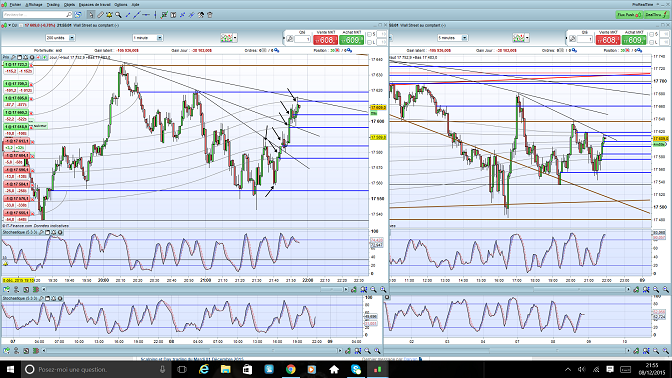Click the refresh icon beside search field
Viewport: 672px width, 378px height.
point(78,15)
